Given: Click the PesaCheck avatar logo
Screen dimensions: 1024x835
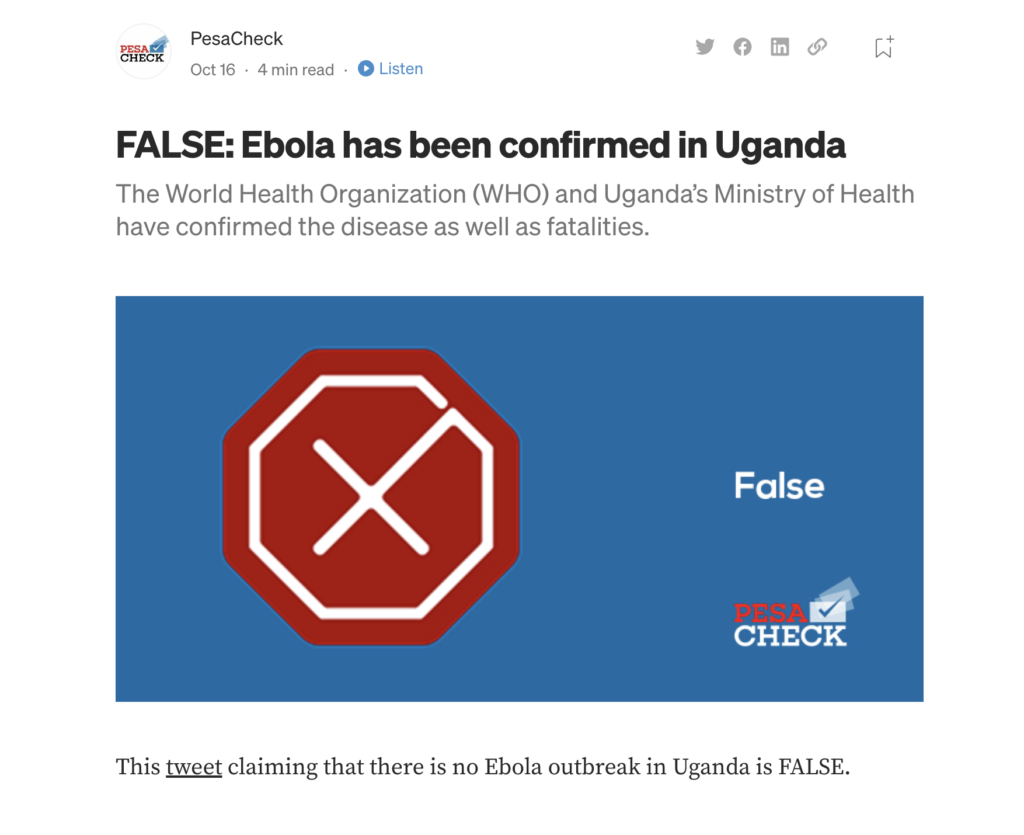Looking at the screenshot, I should point(143,52).
